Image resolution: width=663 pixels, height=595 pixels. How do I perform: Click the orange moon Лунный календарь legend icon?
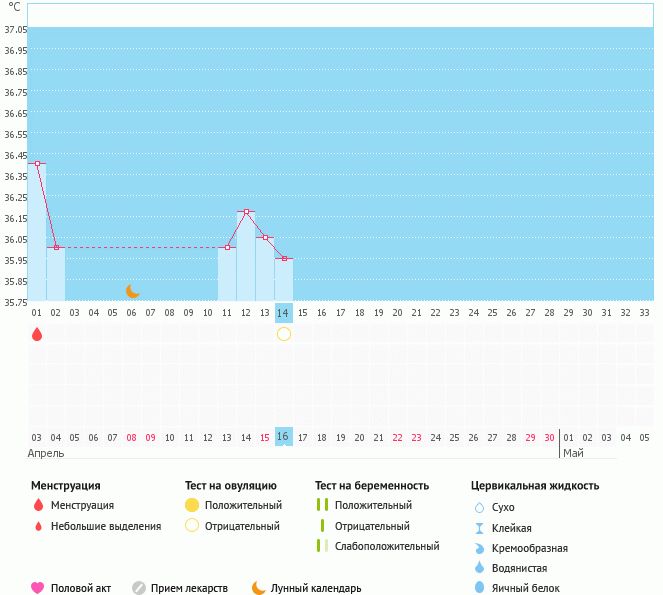click(x=259, y=588)
